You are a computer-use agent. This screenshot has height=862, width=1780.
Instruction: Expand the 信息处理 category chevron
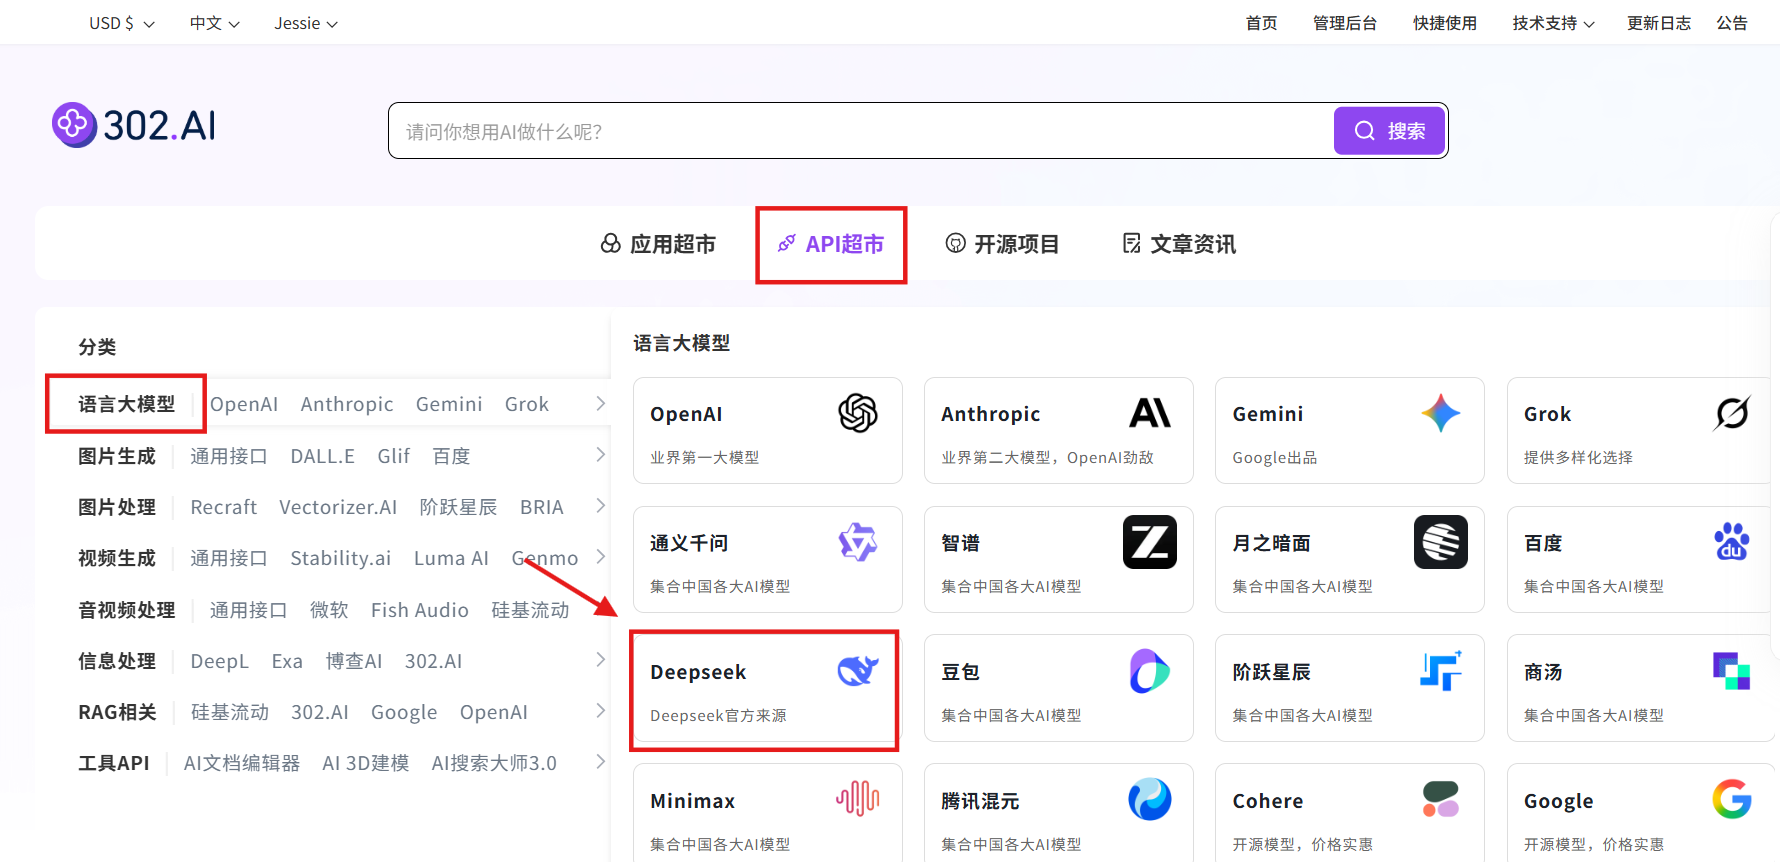(600, 659)
